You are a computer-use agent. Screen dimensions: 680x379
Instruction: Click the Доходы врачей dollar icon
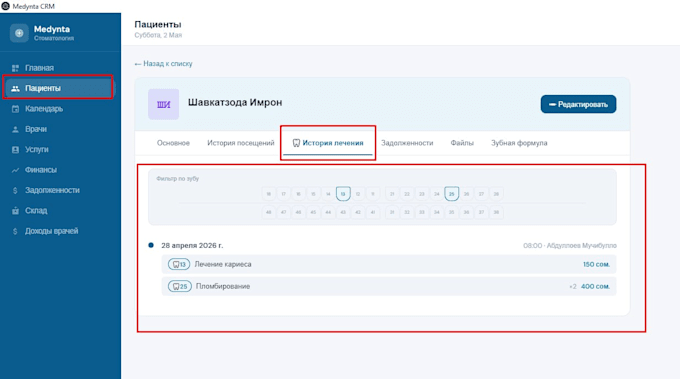tap(15, 231)
